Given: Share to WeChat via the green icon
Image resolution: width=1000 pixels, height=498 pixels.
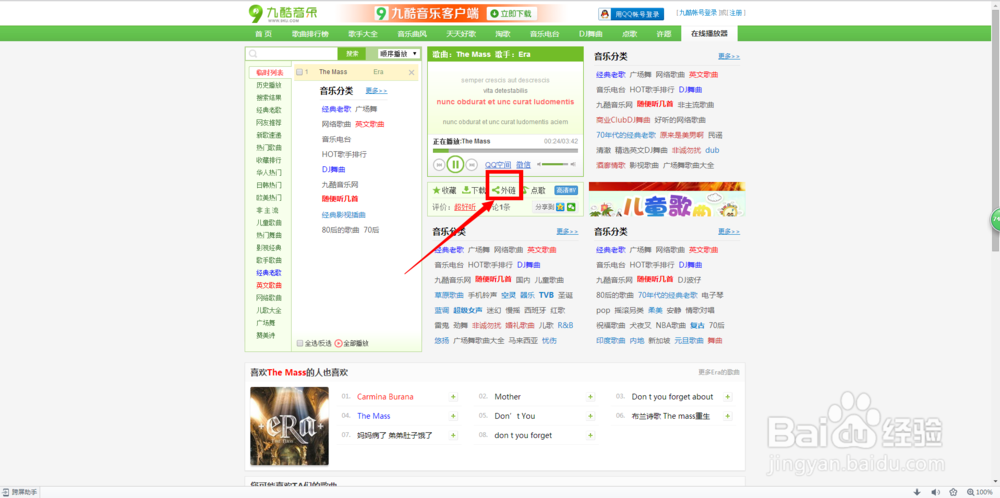Looking at the screenshot, I should coord(571,207).
